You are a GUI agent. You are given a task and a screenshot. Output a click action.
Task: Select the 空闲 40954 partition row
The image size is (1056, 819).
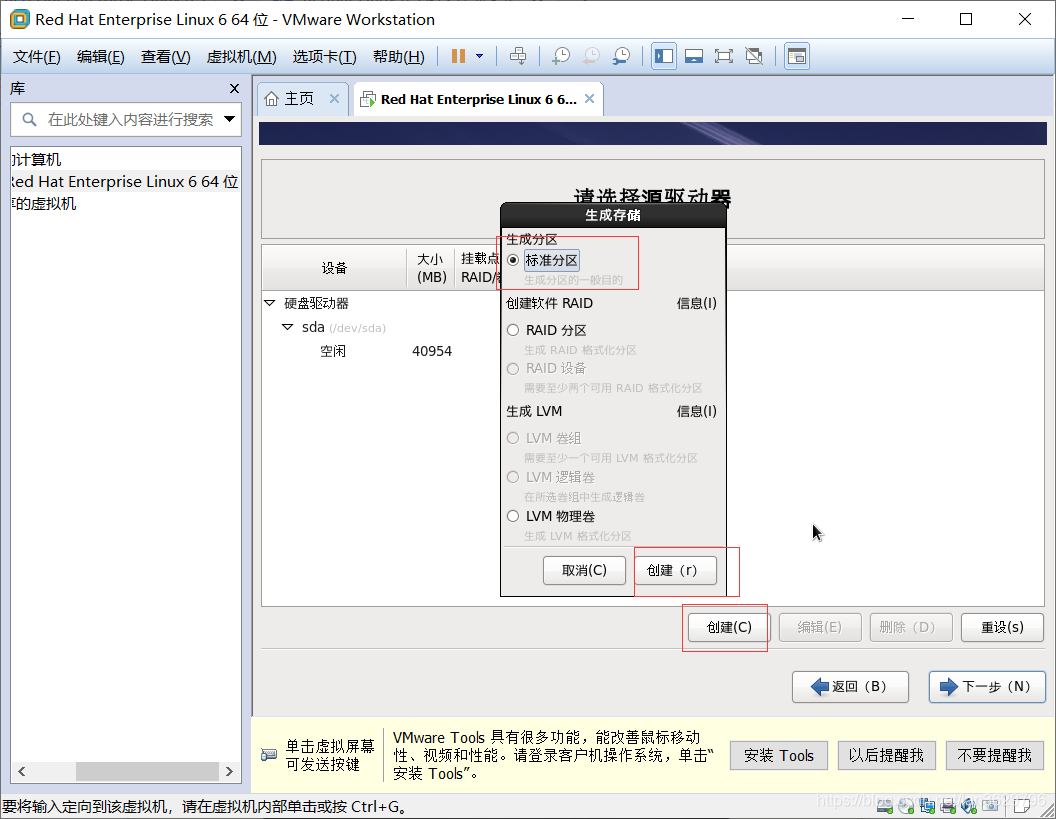tap(381, 351)
